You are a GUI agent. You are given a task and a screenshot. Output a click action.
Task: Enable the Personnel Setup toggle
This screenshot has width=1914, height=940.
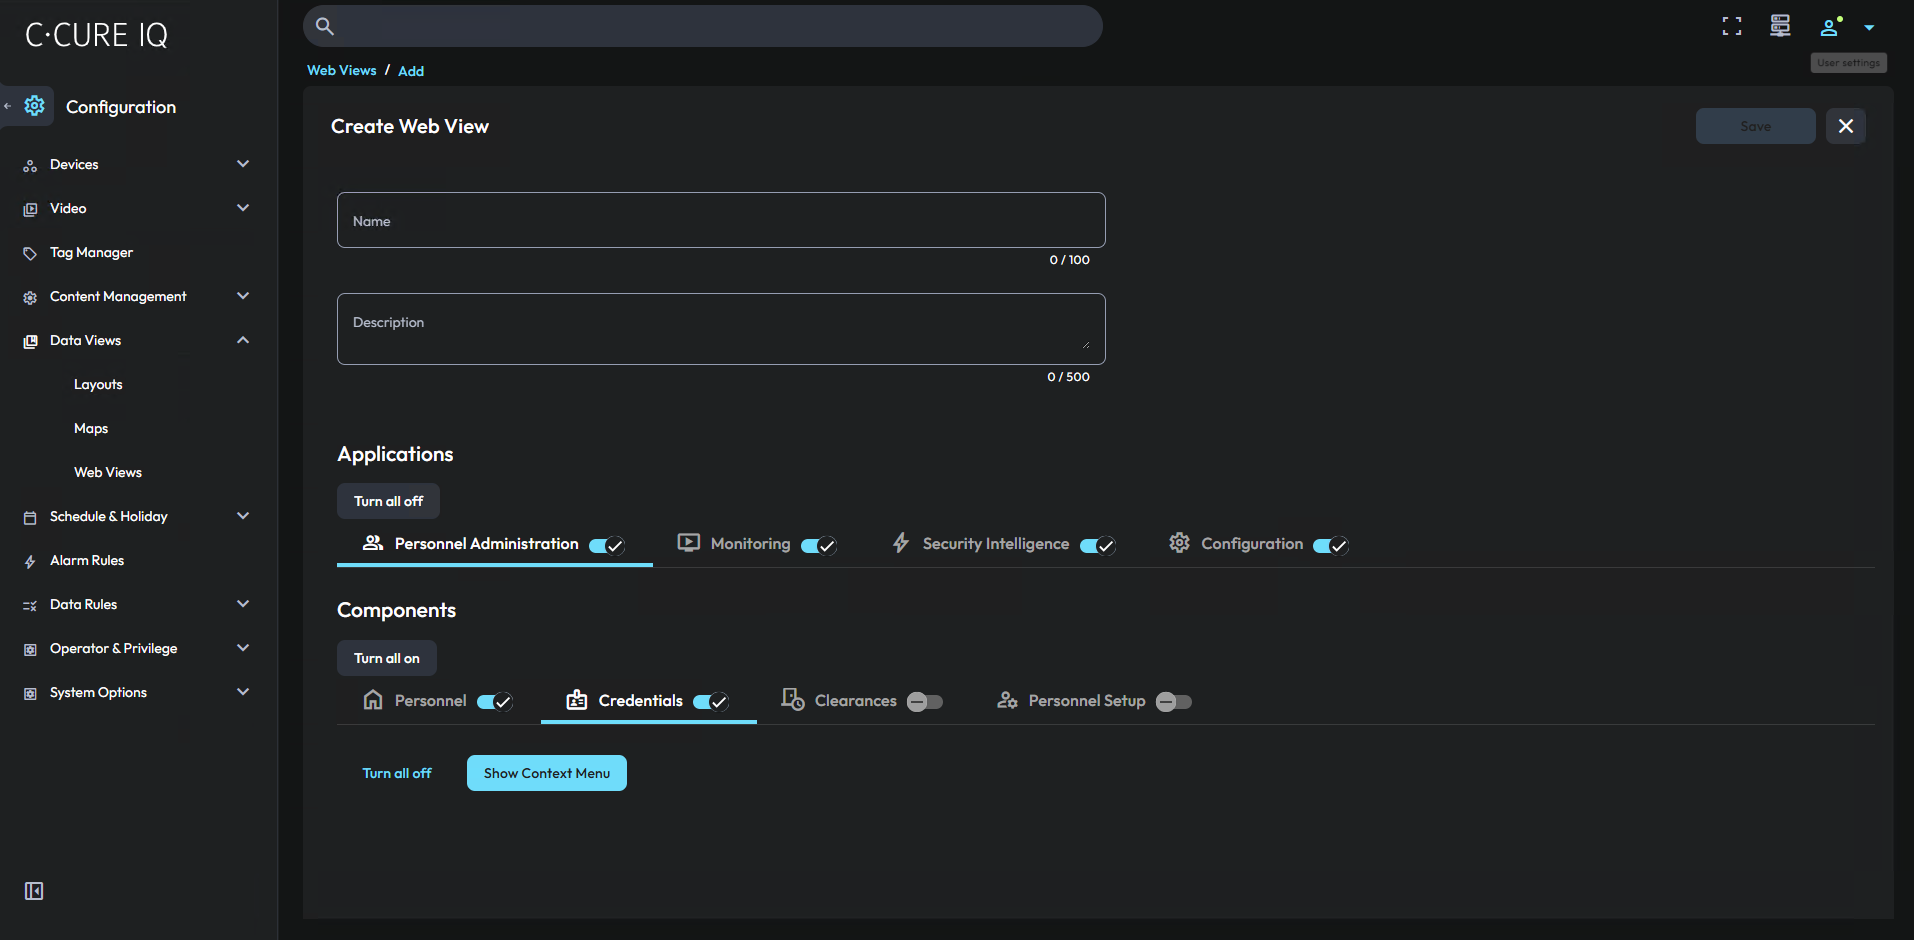point(1173,702)
